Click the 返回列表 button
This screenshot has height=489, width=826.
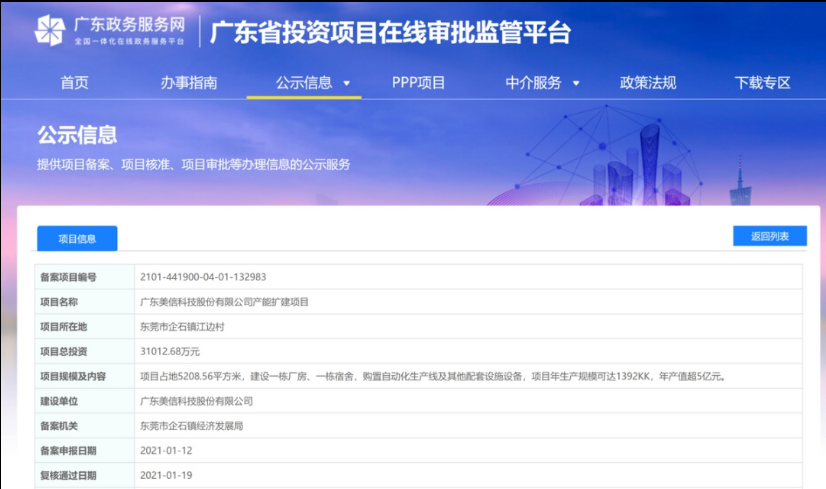769,236
